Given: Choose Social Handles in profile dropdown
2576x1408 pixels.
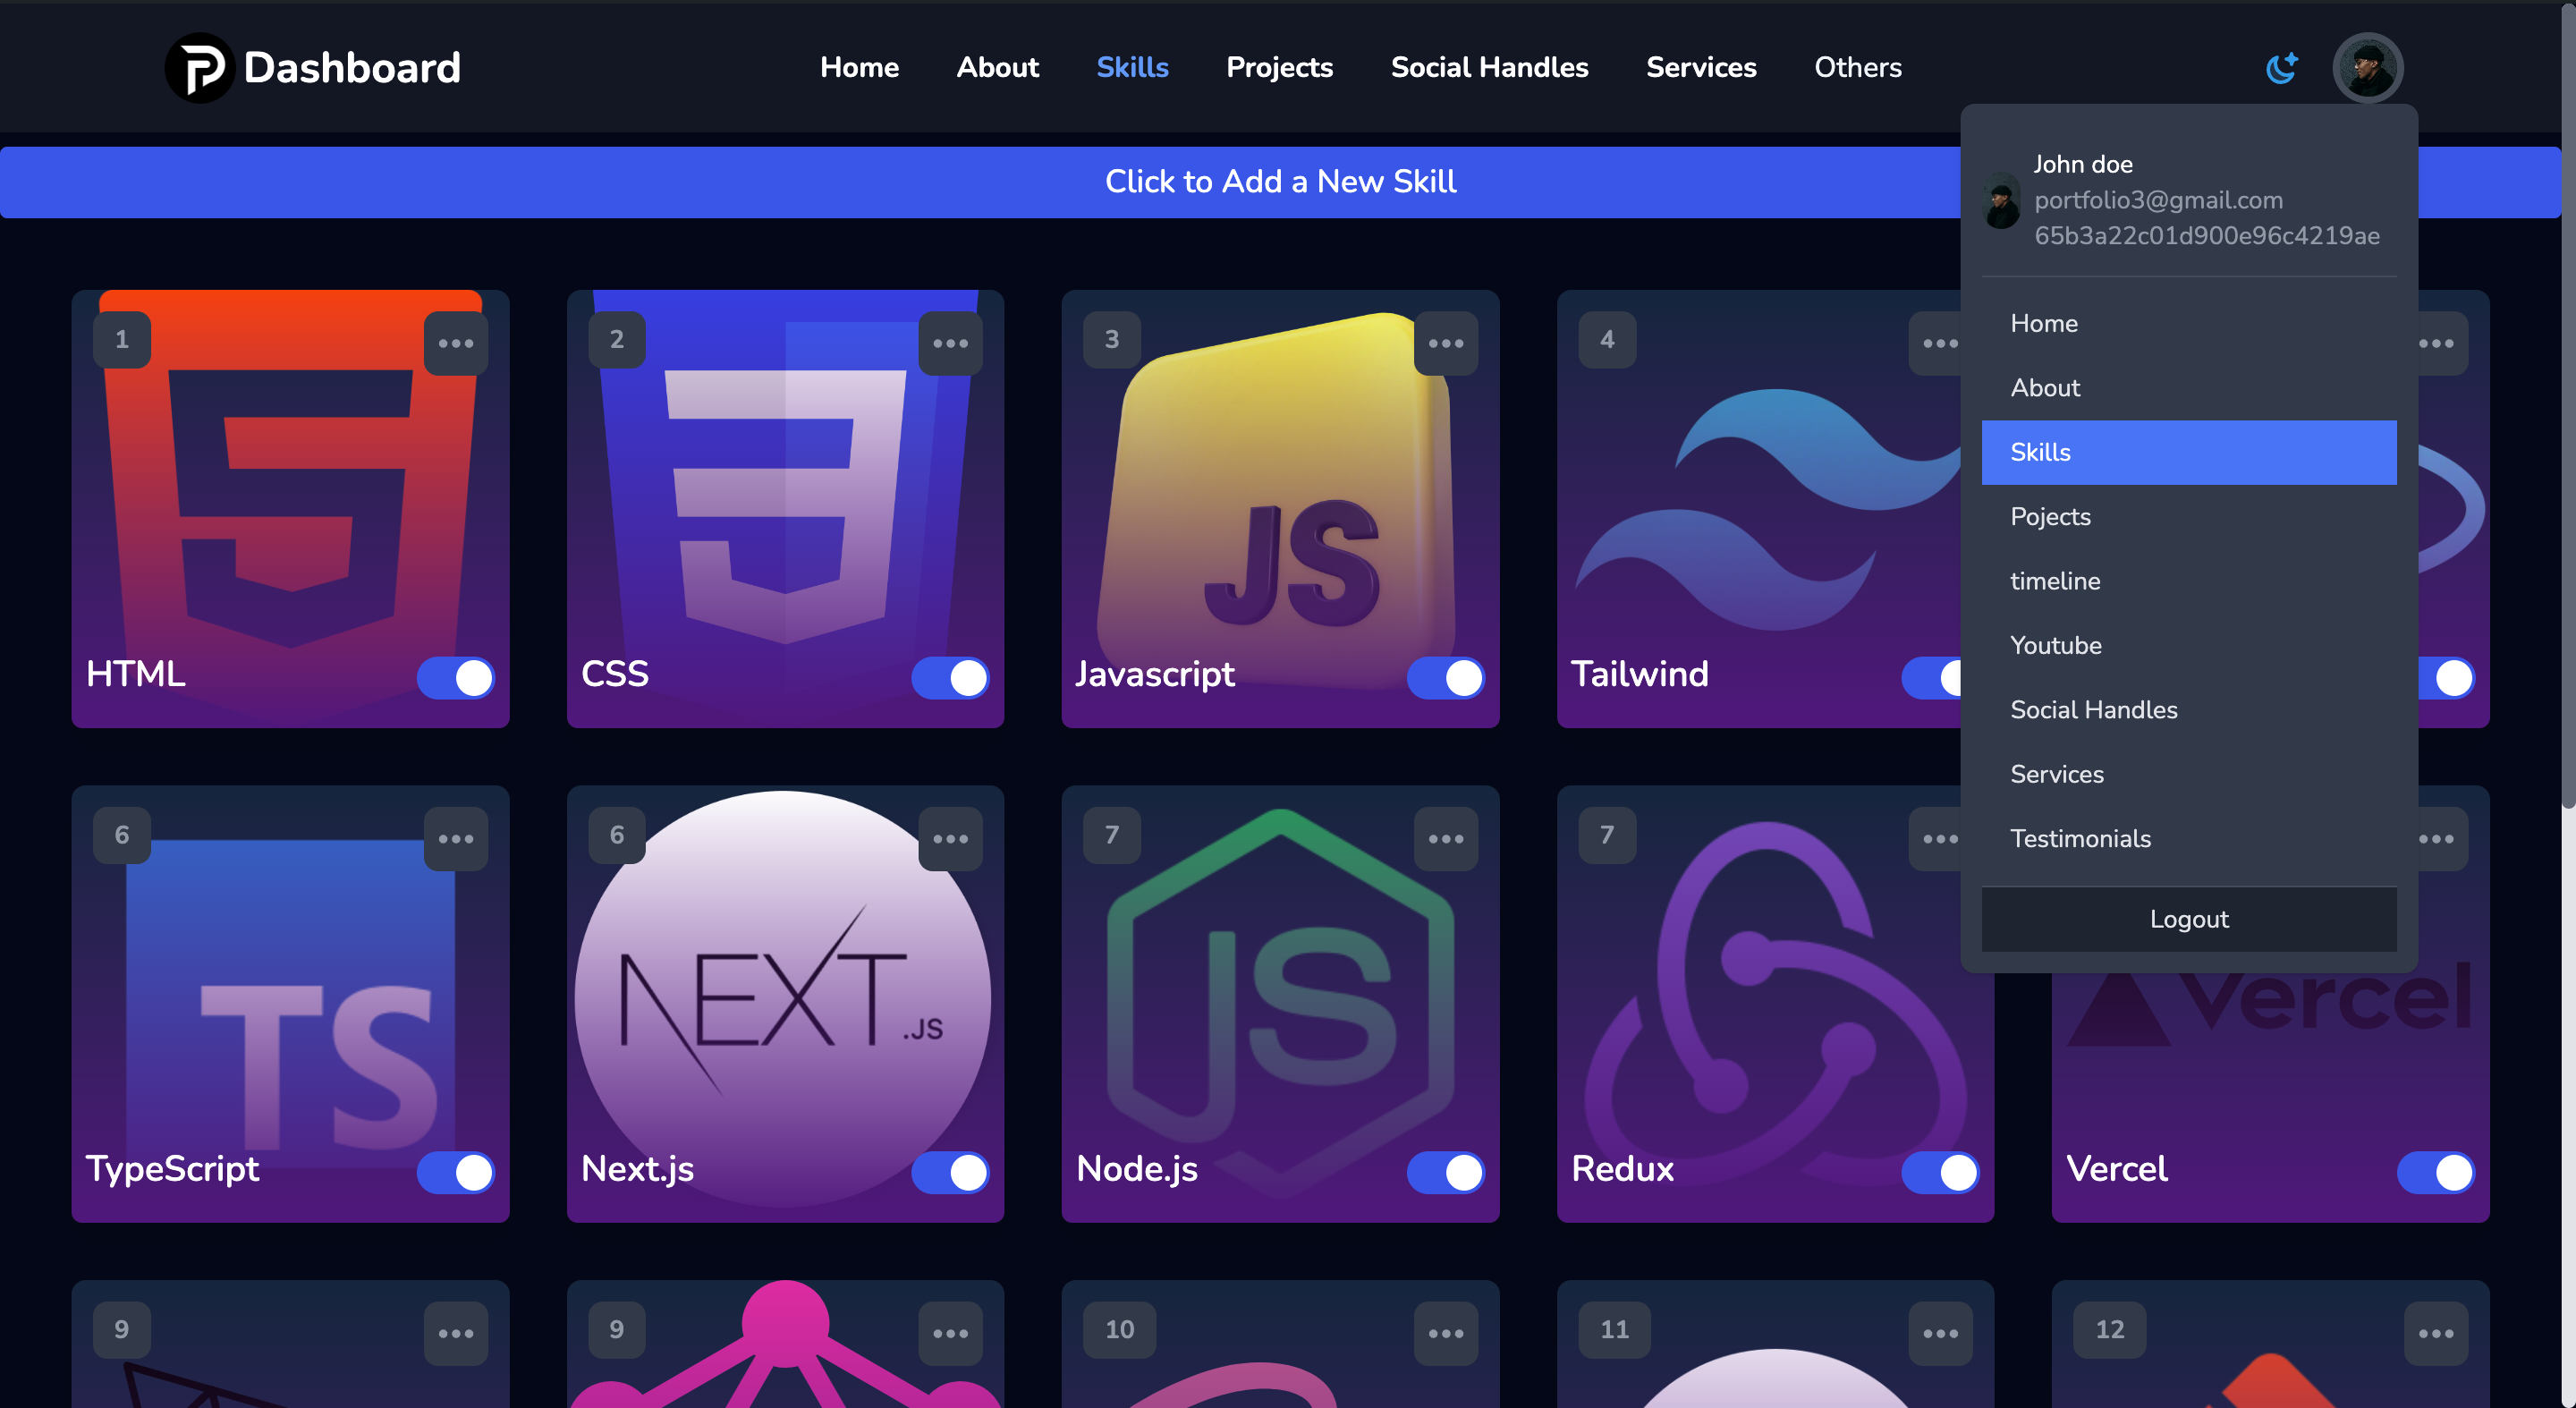Looking at the screenshot, I should pyautogui.click(x=2189, y=710).
